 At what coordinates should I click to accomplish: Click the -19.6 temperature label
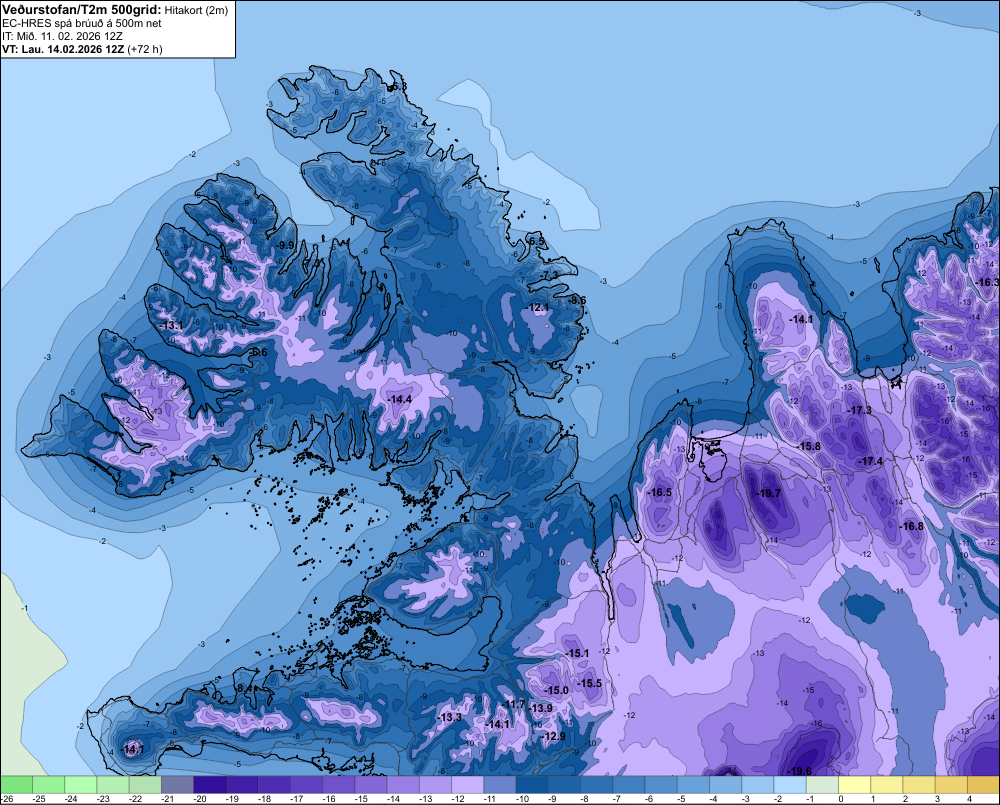coord(800,771)
